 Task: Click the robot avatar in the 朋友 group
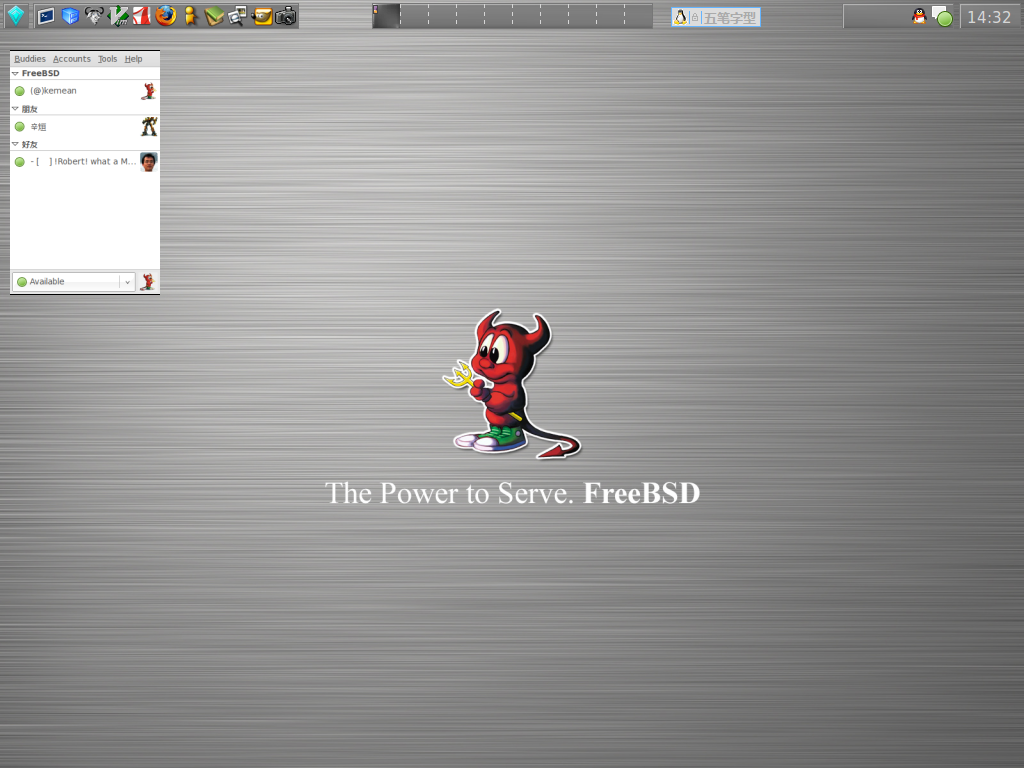[149, 127]
